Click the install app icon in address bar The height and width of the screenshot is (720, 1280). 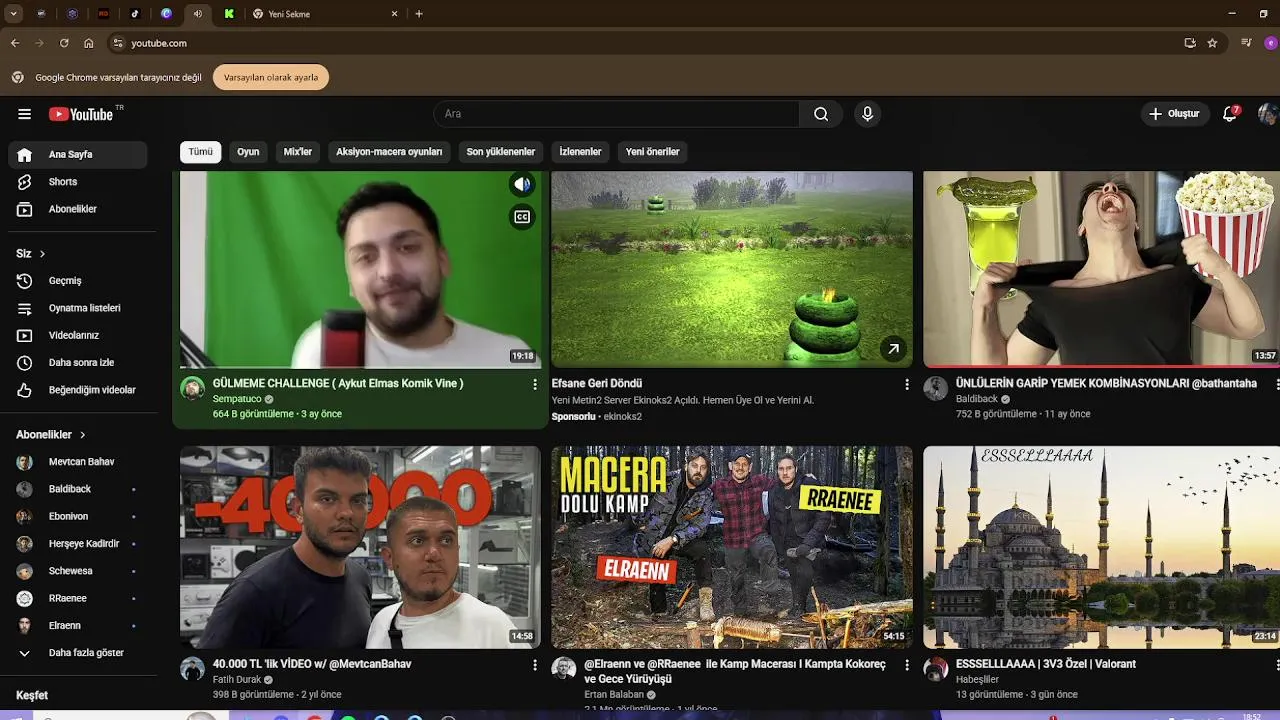[x=1190, y=43]
